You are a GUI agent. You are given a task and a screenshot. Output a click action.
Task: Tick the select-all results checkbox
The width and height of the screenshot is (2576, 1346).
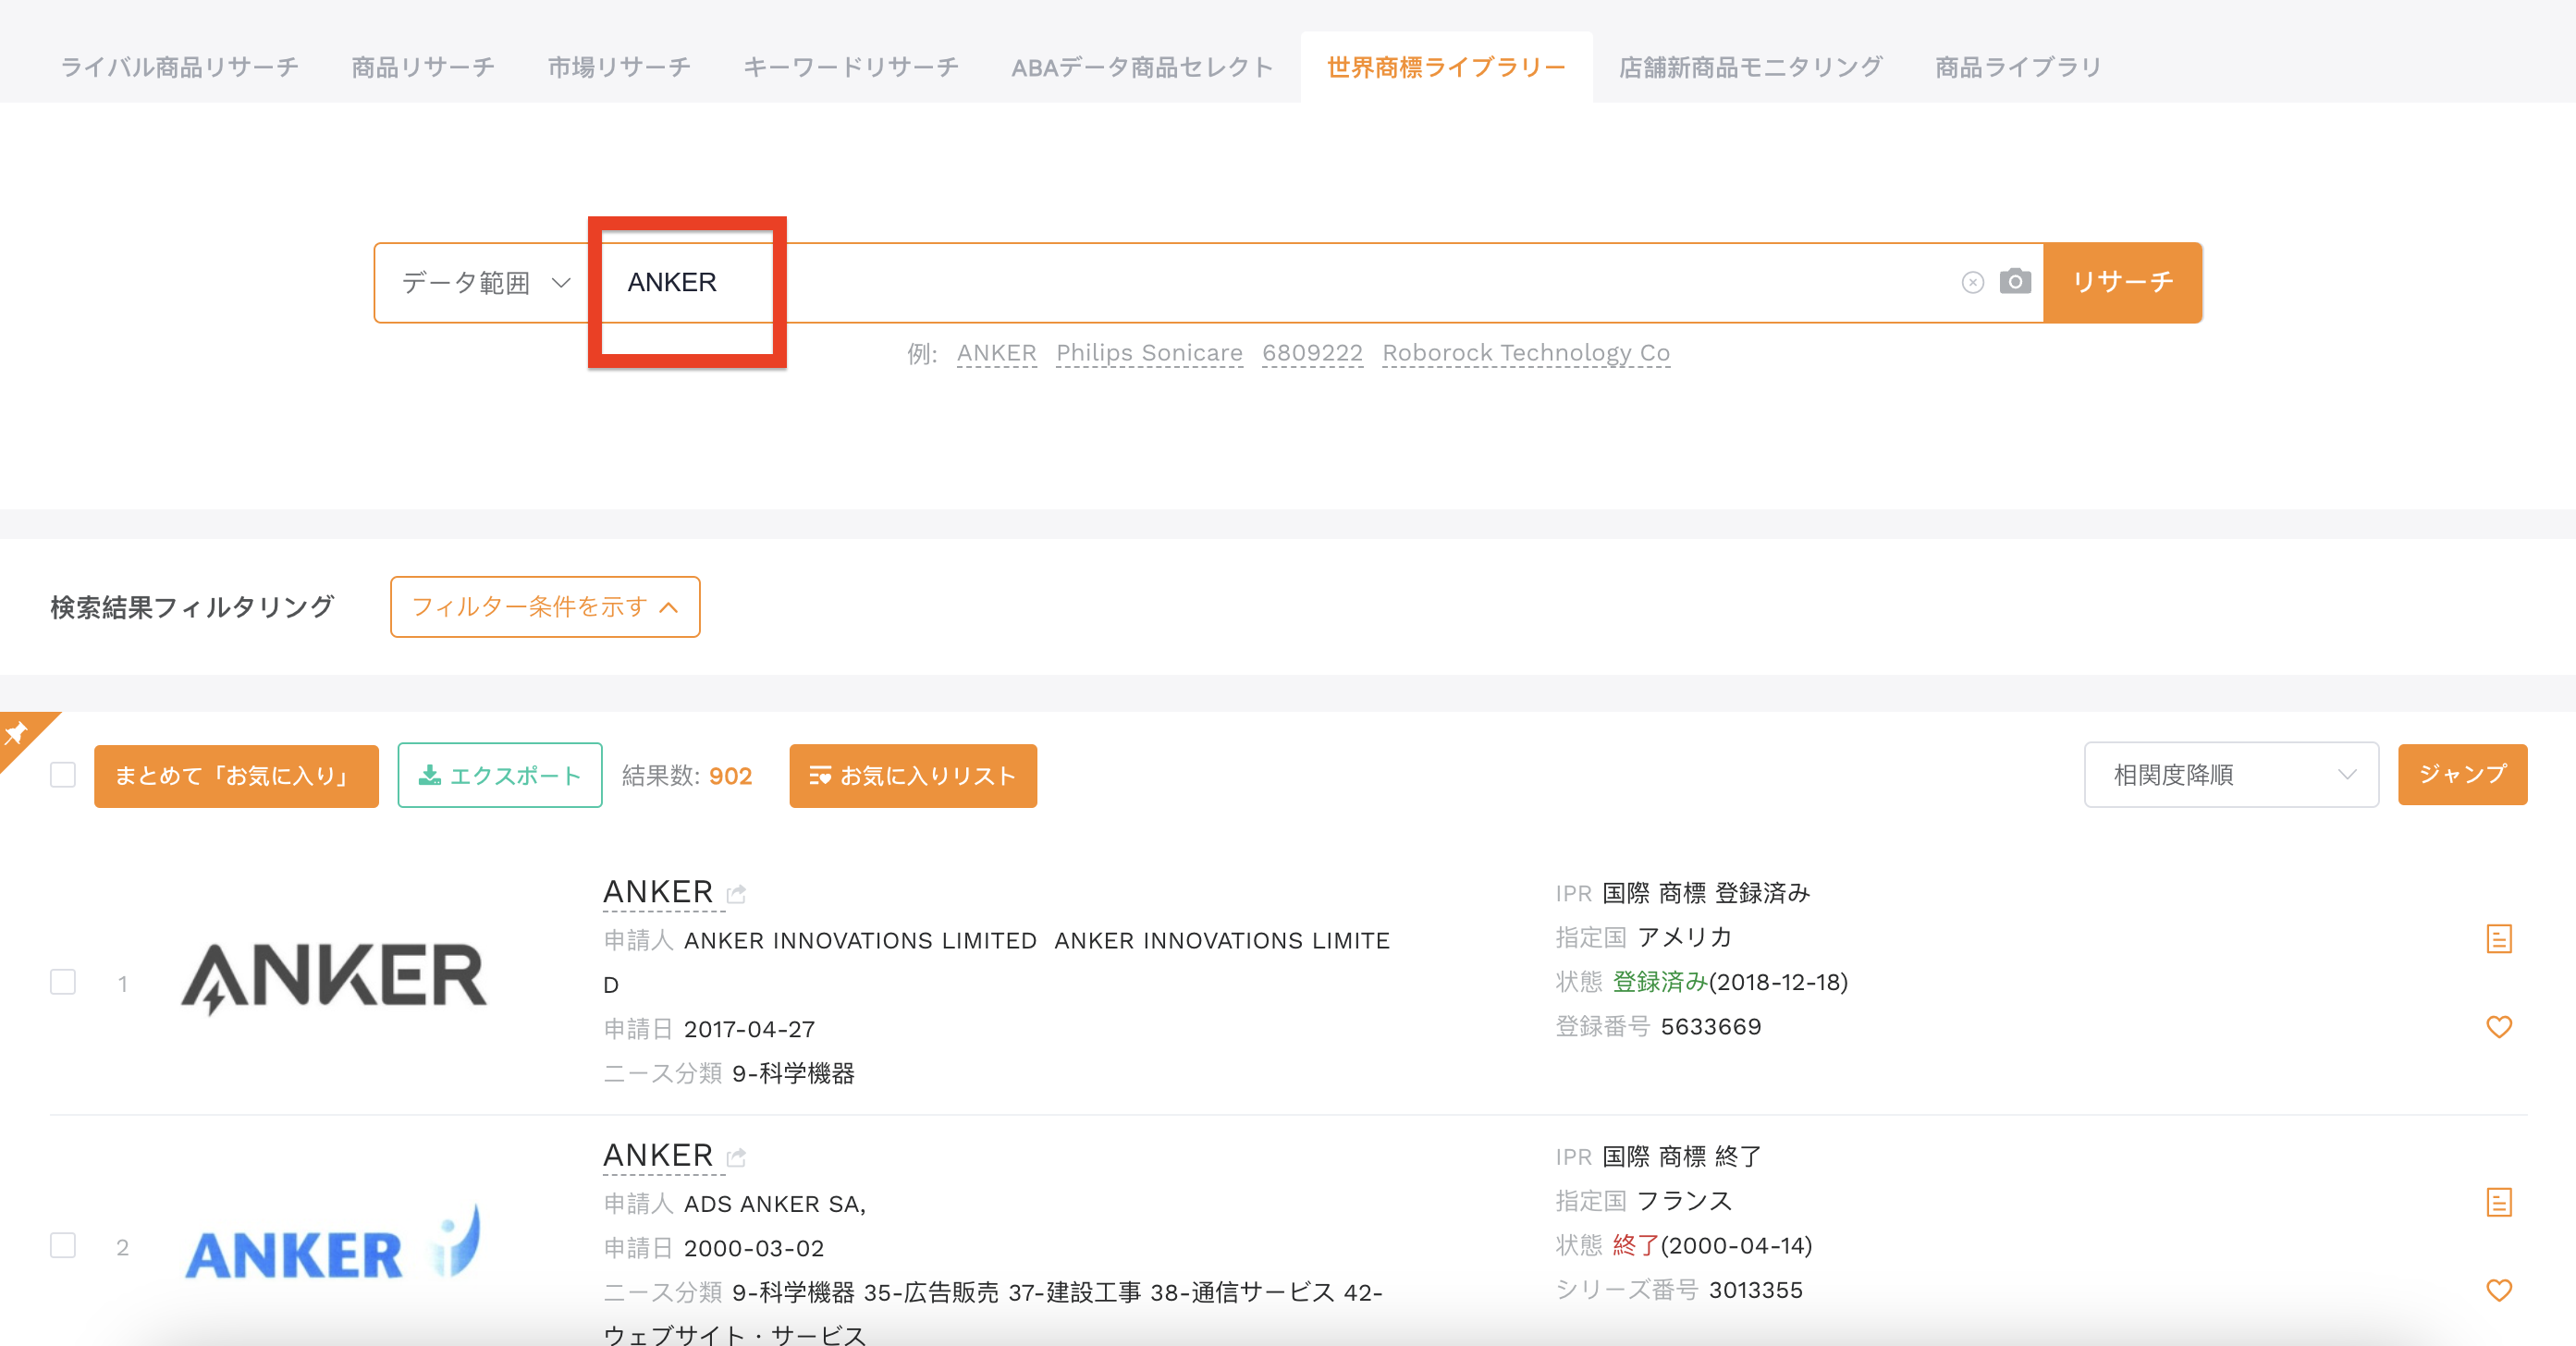click(63, 775)
